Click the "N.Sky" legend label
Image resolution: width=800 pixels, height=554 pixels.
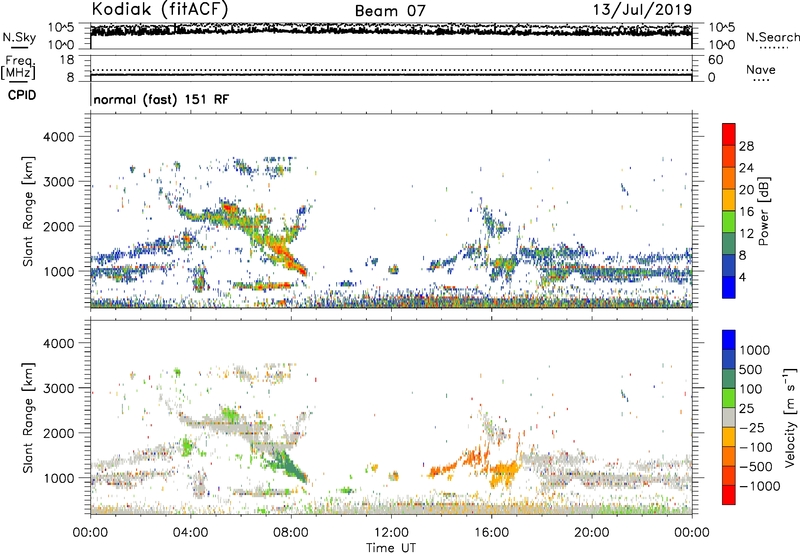click(19, 37)
